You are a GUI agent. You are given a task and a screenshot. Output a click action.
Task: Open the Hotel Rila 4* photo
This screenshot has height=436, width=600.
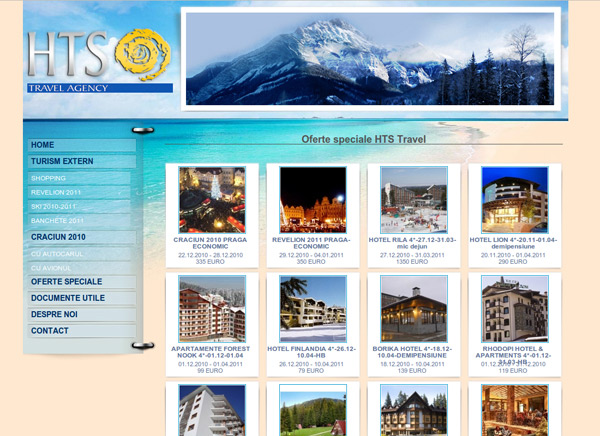click(x=414, y=200)
